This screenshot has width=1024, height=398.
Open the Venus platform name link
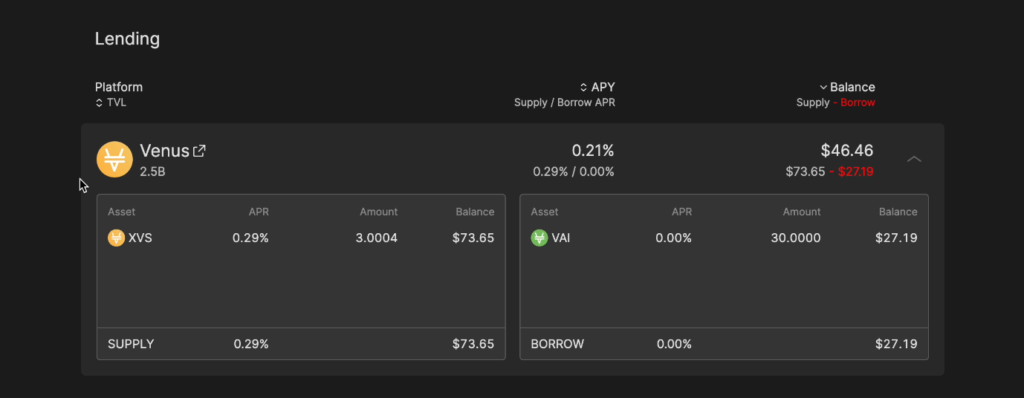164,151
